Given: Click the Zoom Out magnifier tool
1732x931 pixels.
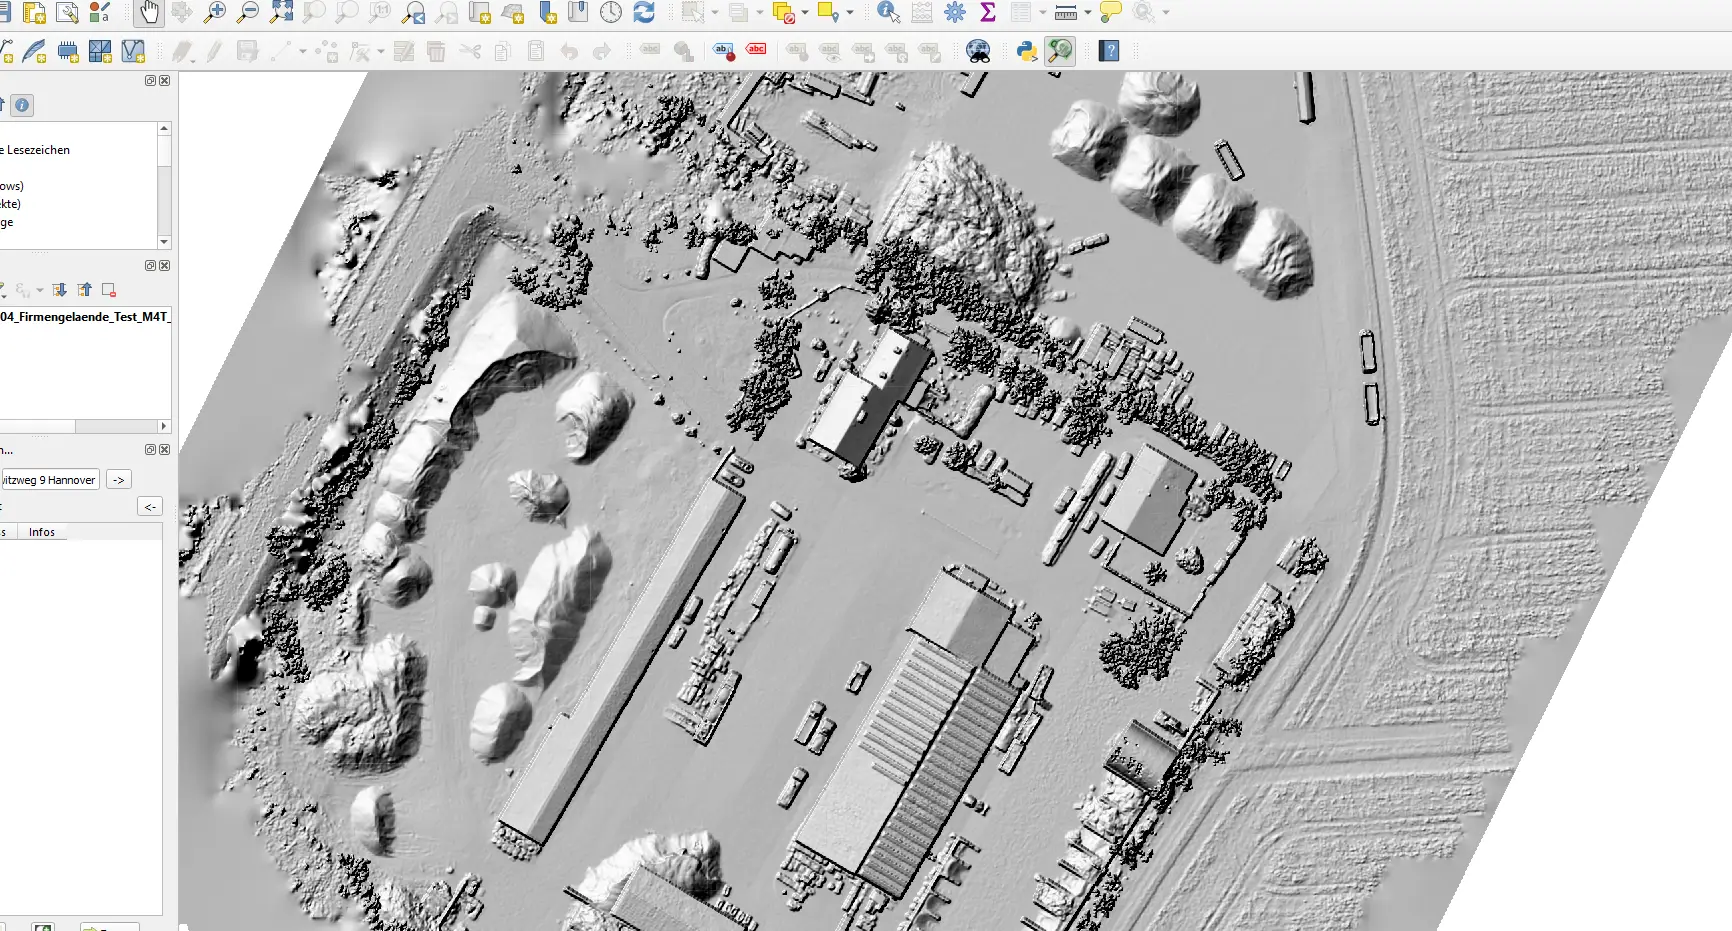Looking at the screenshot, I should (248, 13).
